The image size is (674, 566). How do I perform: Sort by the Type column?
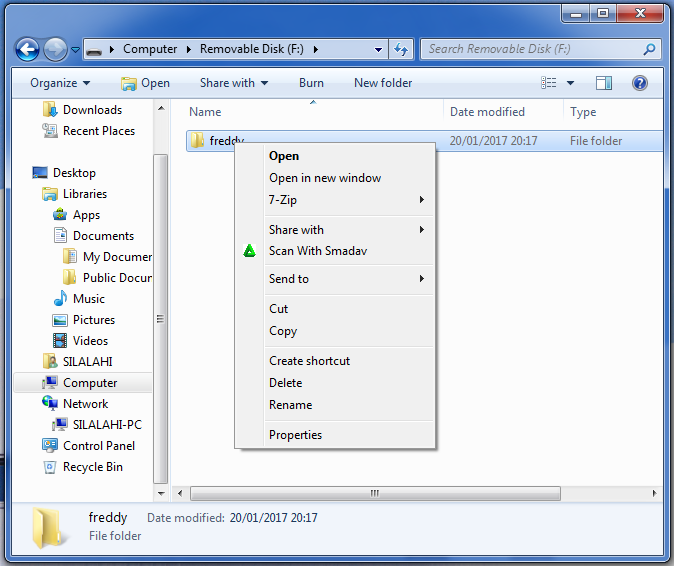coord(583,112)
